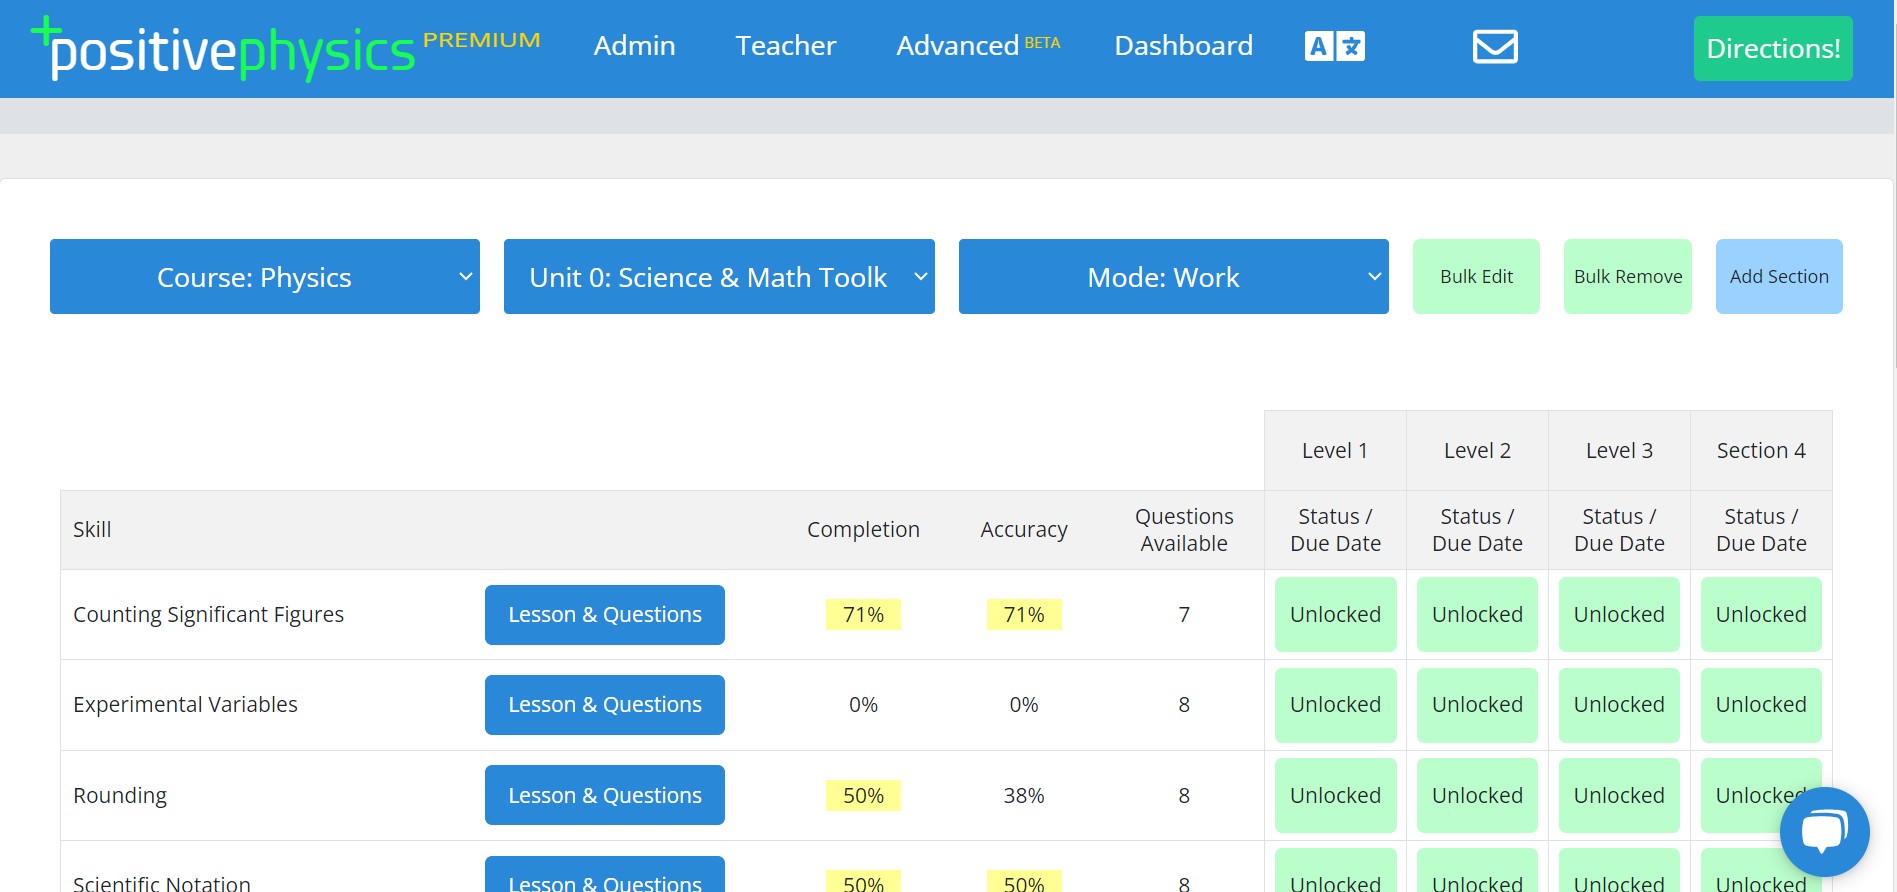Open the green Directions! button
The height and width of the screenshot is (892, 1897).
1772,49
